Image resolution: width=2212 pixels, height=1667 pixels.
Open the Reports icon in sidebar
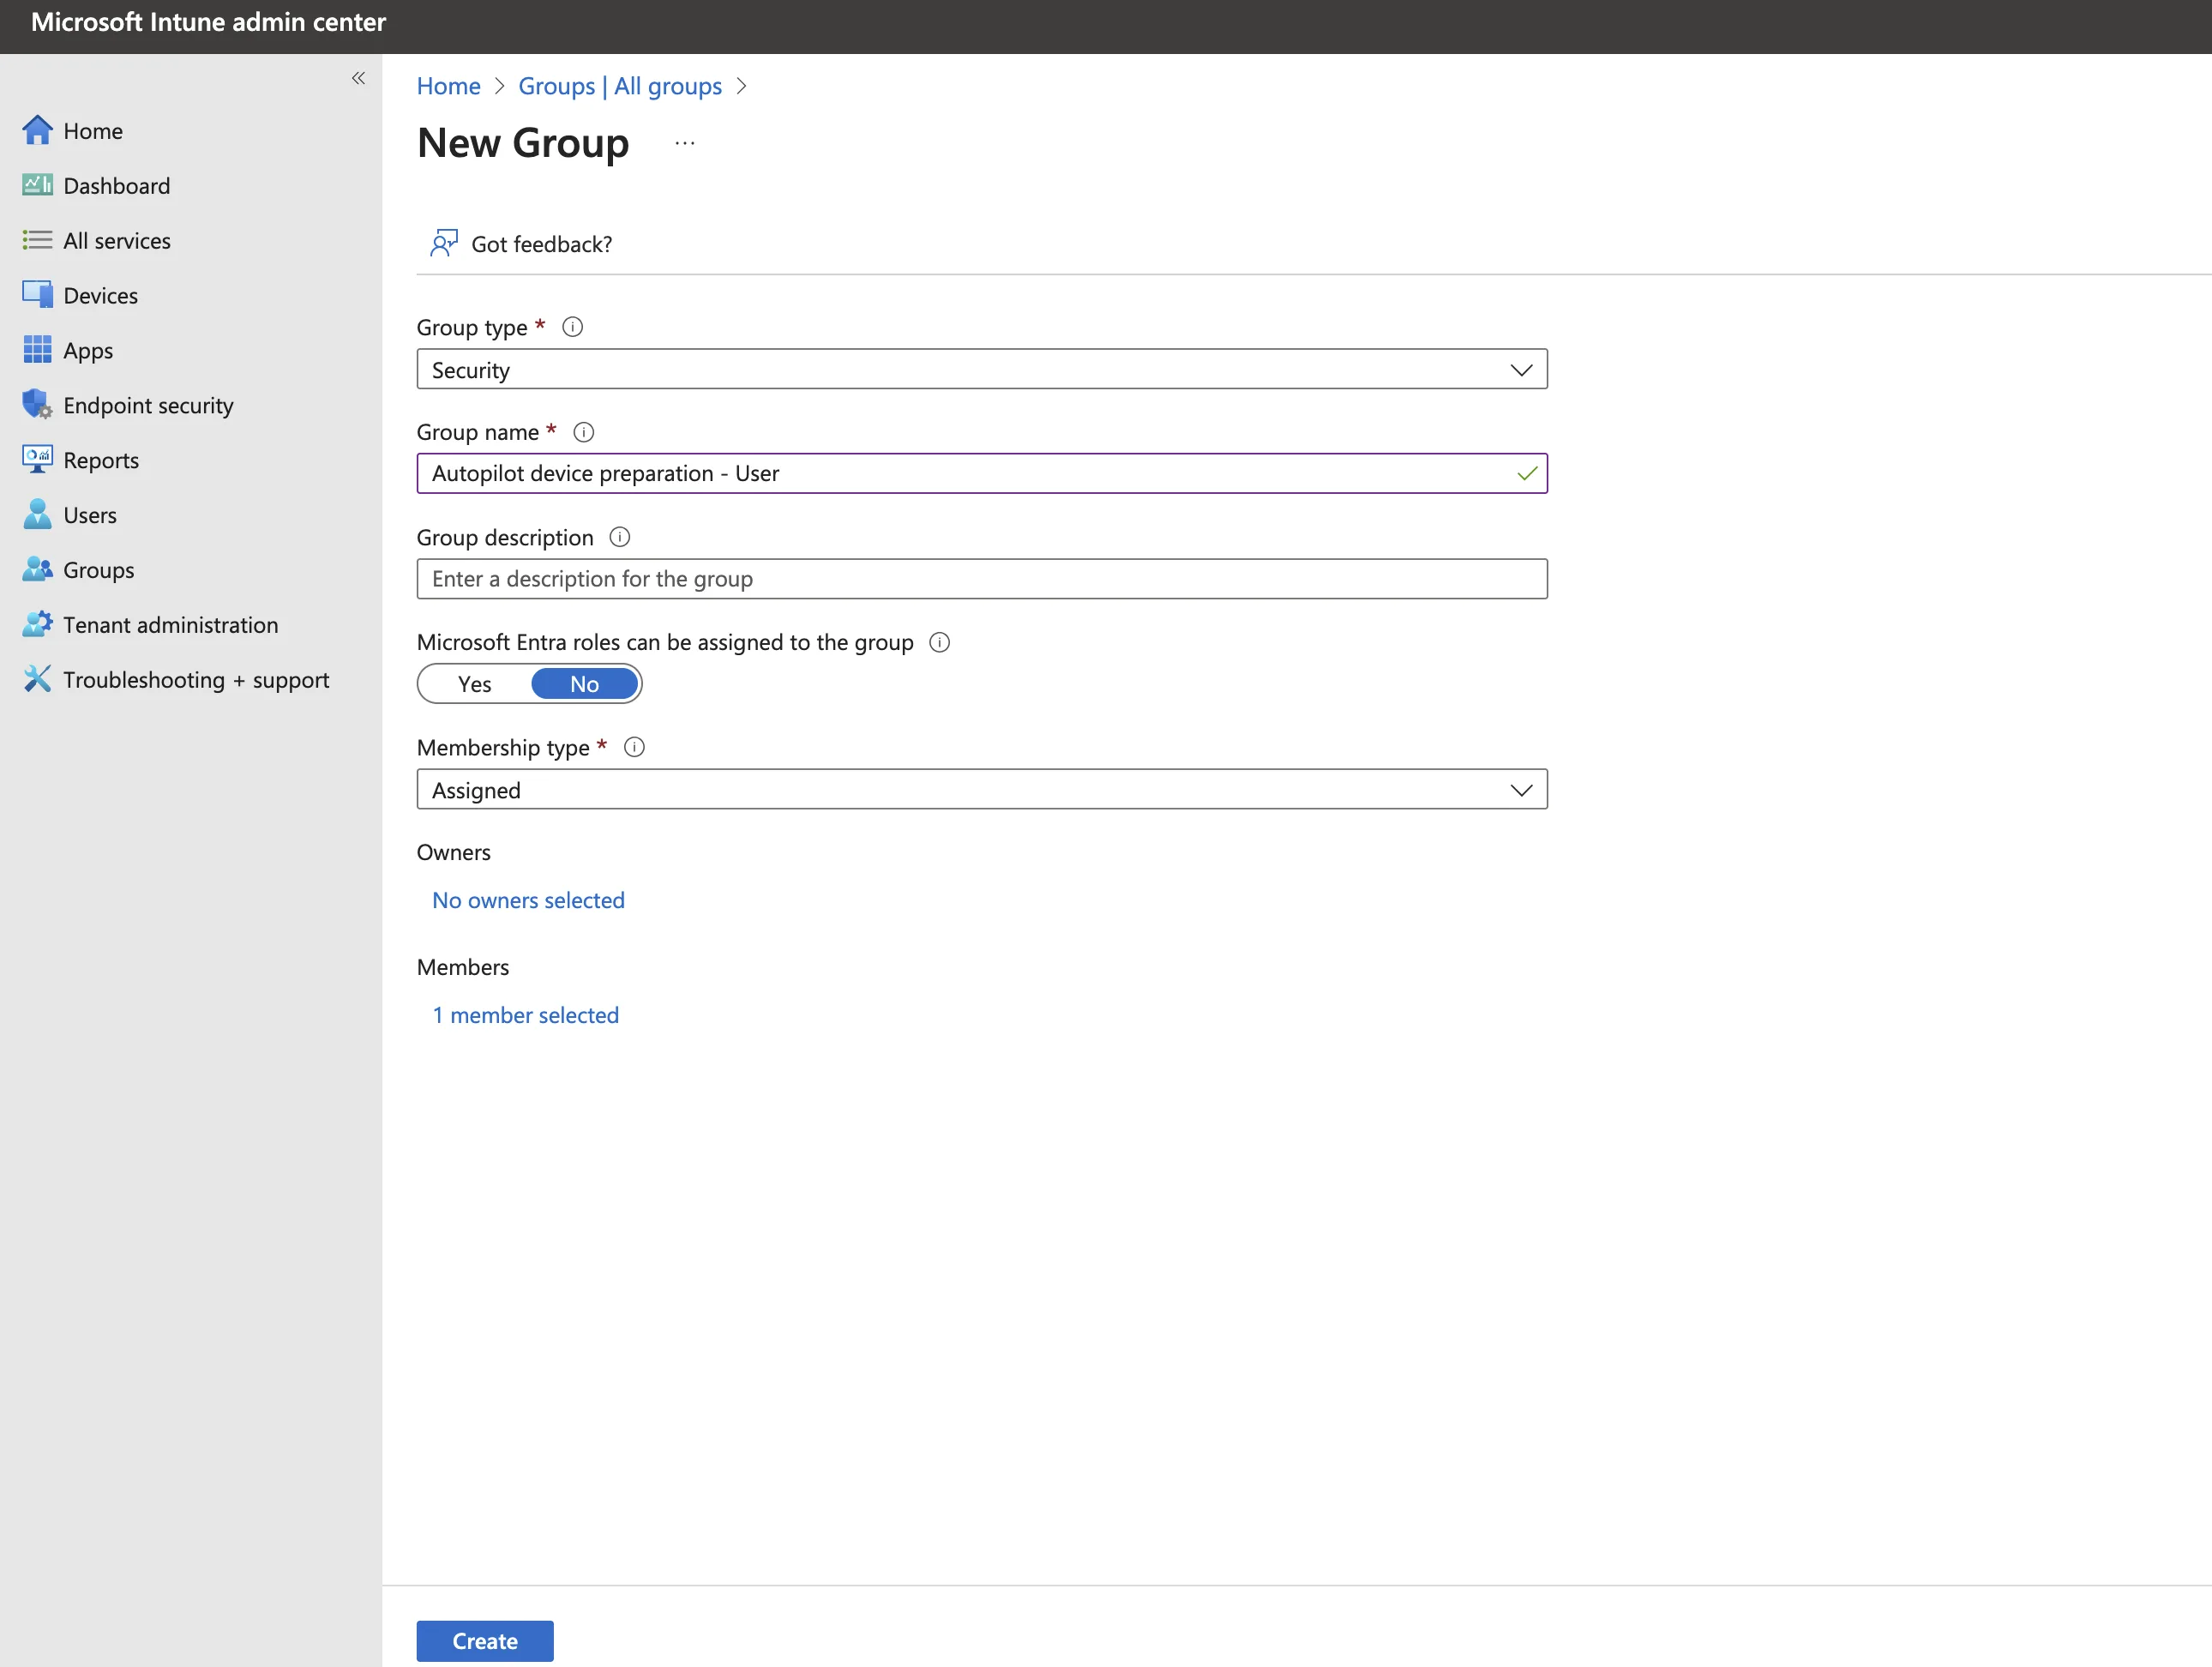37,460
